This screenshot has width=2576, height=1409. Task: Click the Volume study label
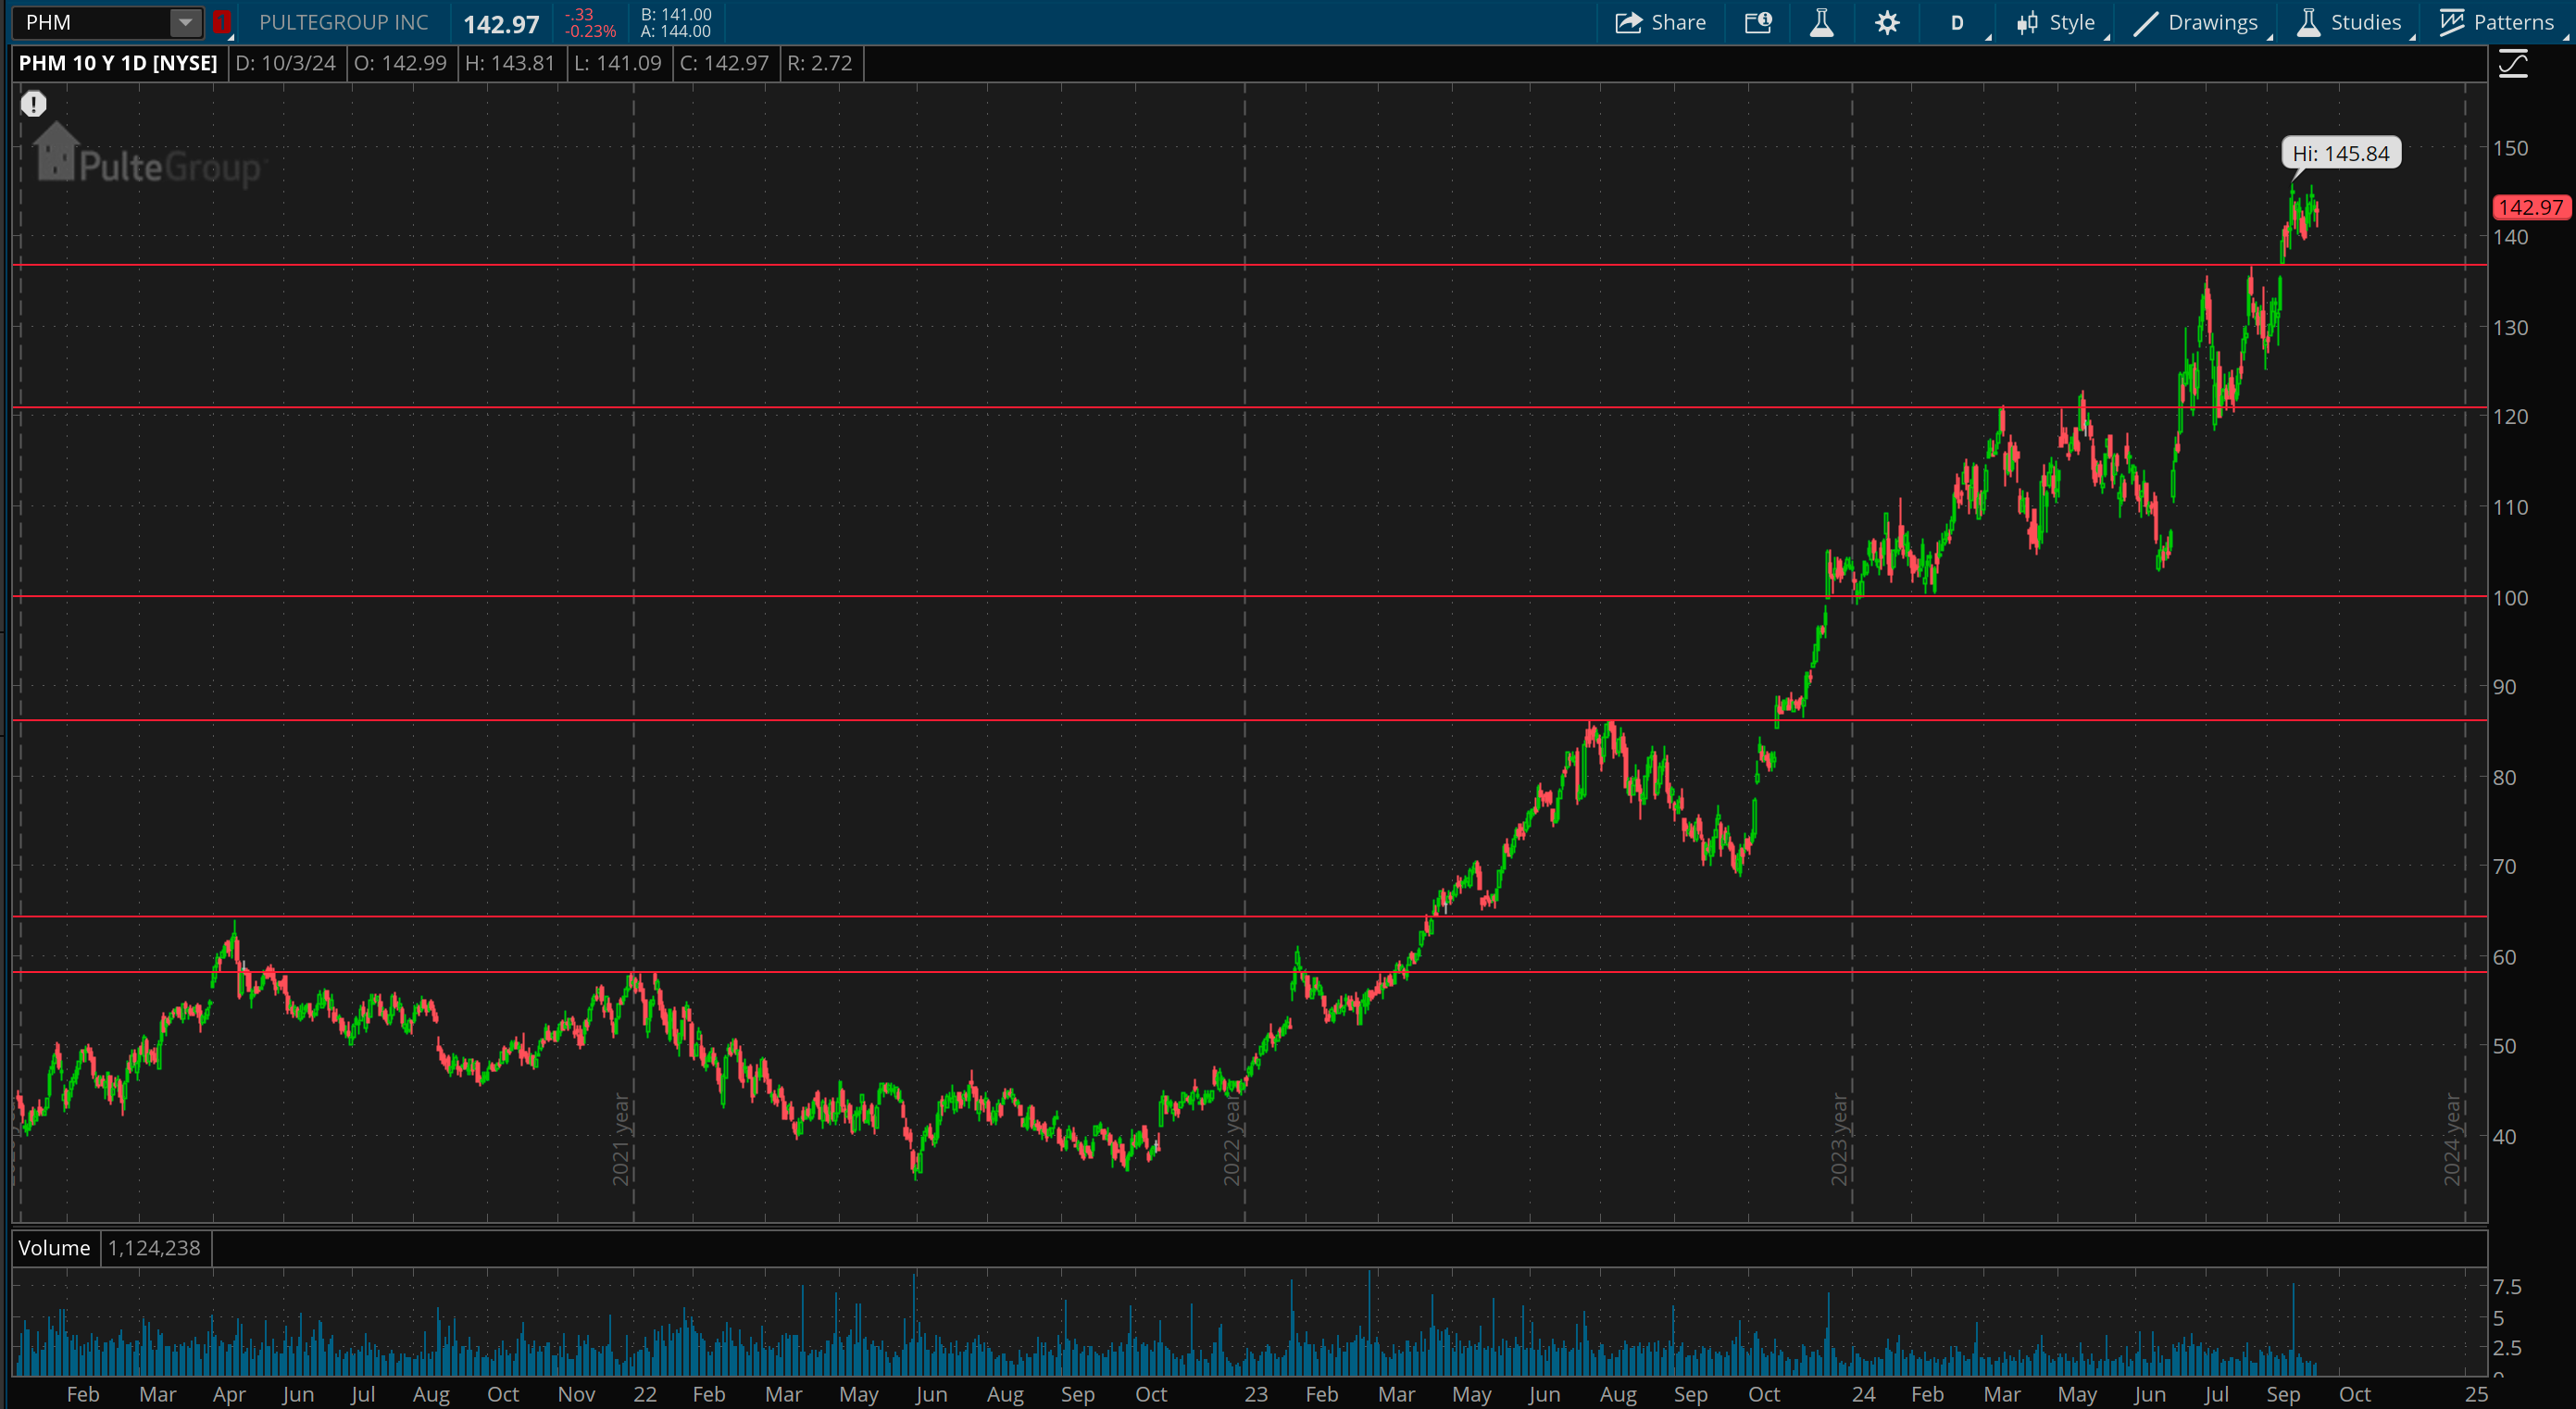(x=54, y=1248)
